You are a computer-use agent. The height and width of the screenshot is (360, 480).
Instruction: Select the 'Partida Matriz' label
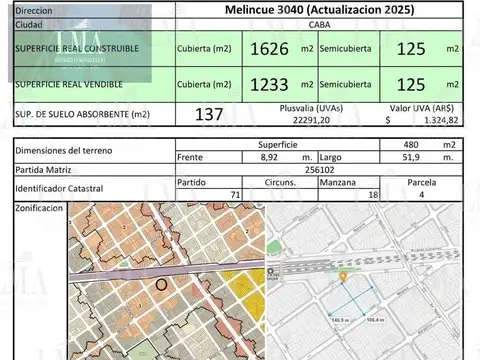(43, 170)
